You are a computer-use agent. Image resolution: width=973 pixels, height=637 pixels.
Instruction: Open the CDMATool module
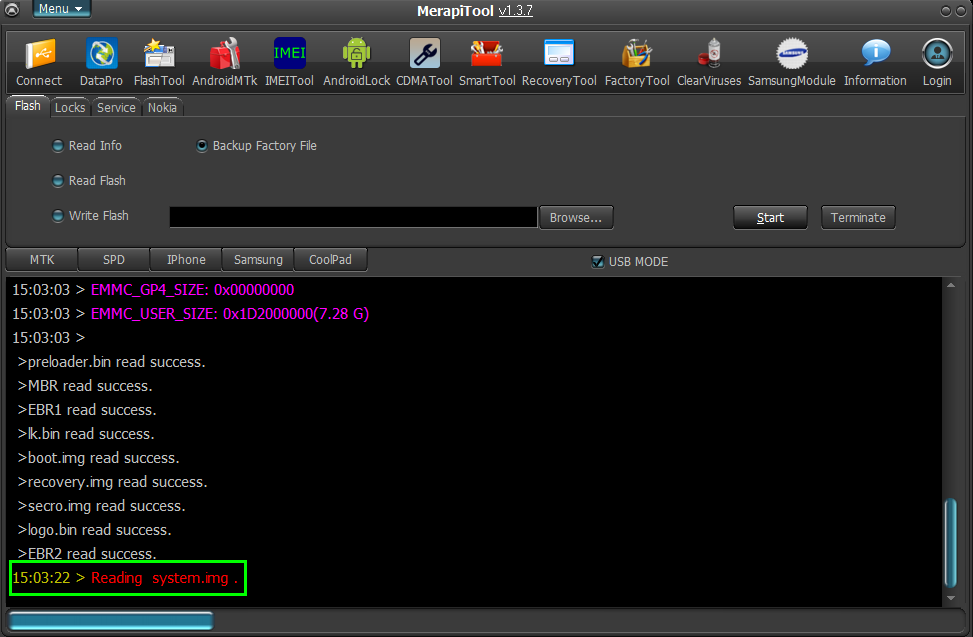tap(424, 62)
